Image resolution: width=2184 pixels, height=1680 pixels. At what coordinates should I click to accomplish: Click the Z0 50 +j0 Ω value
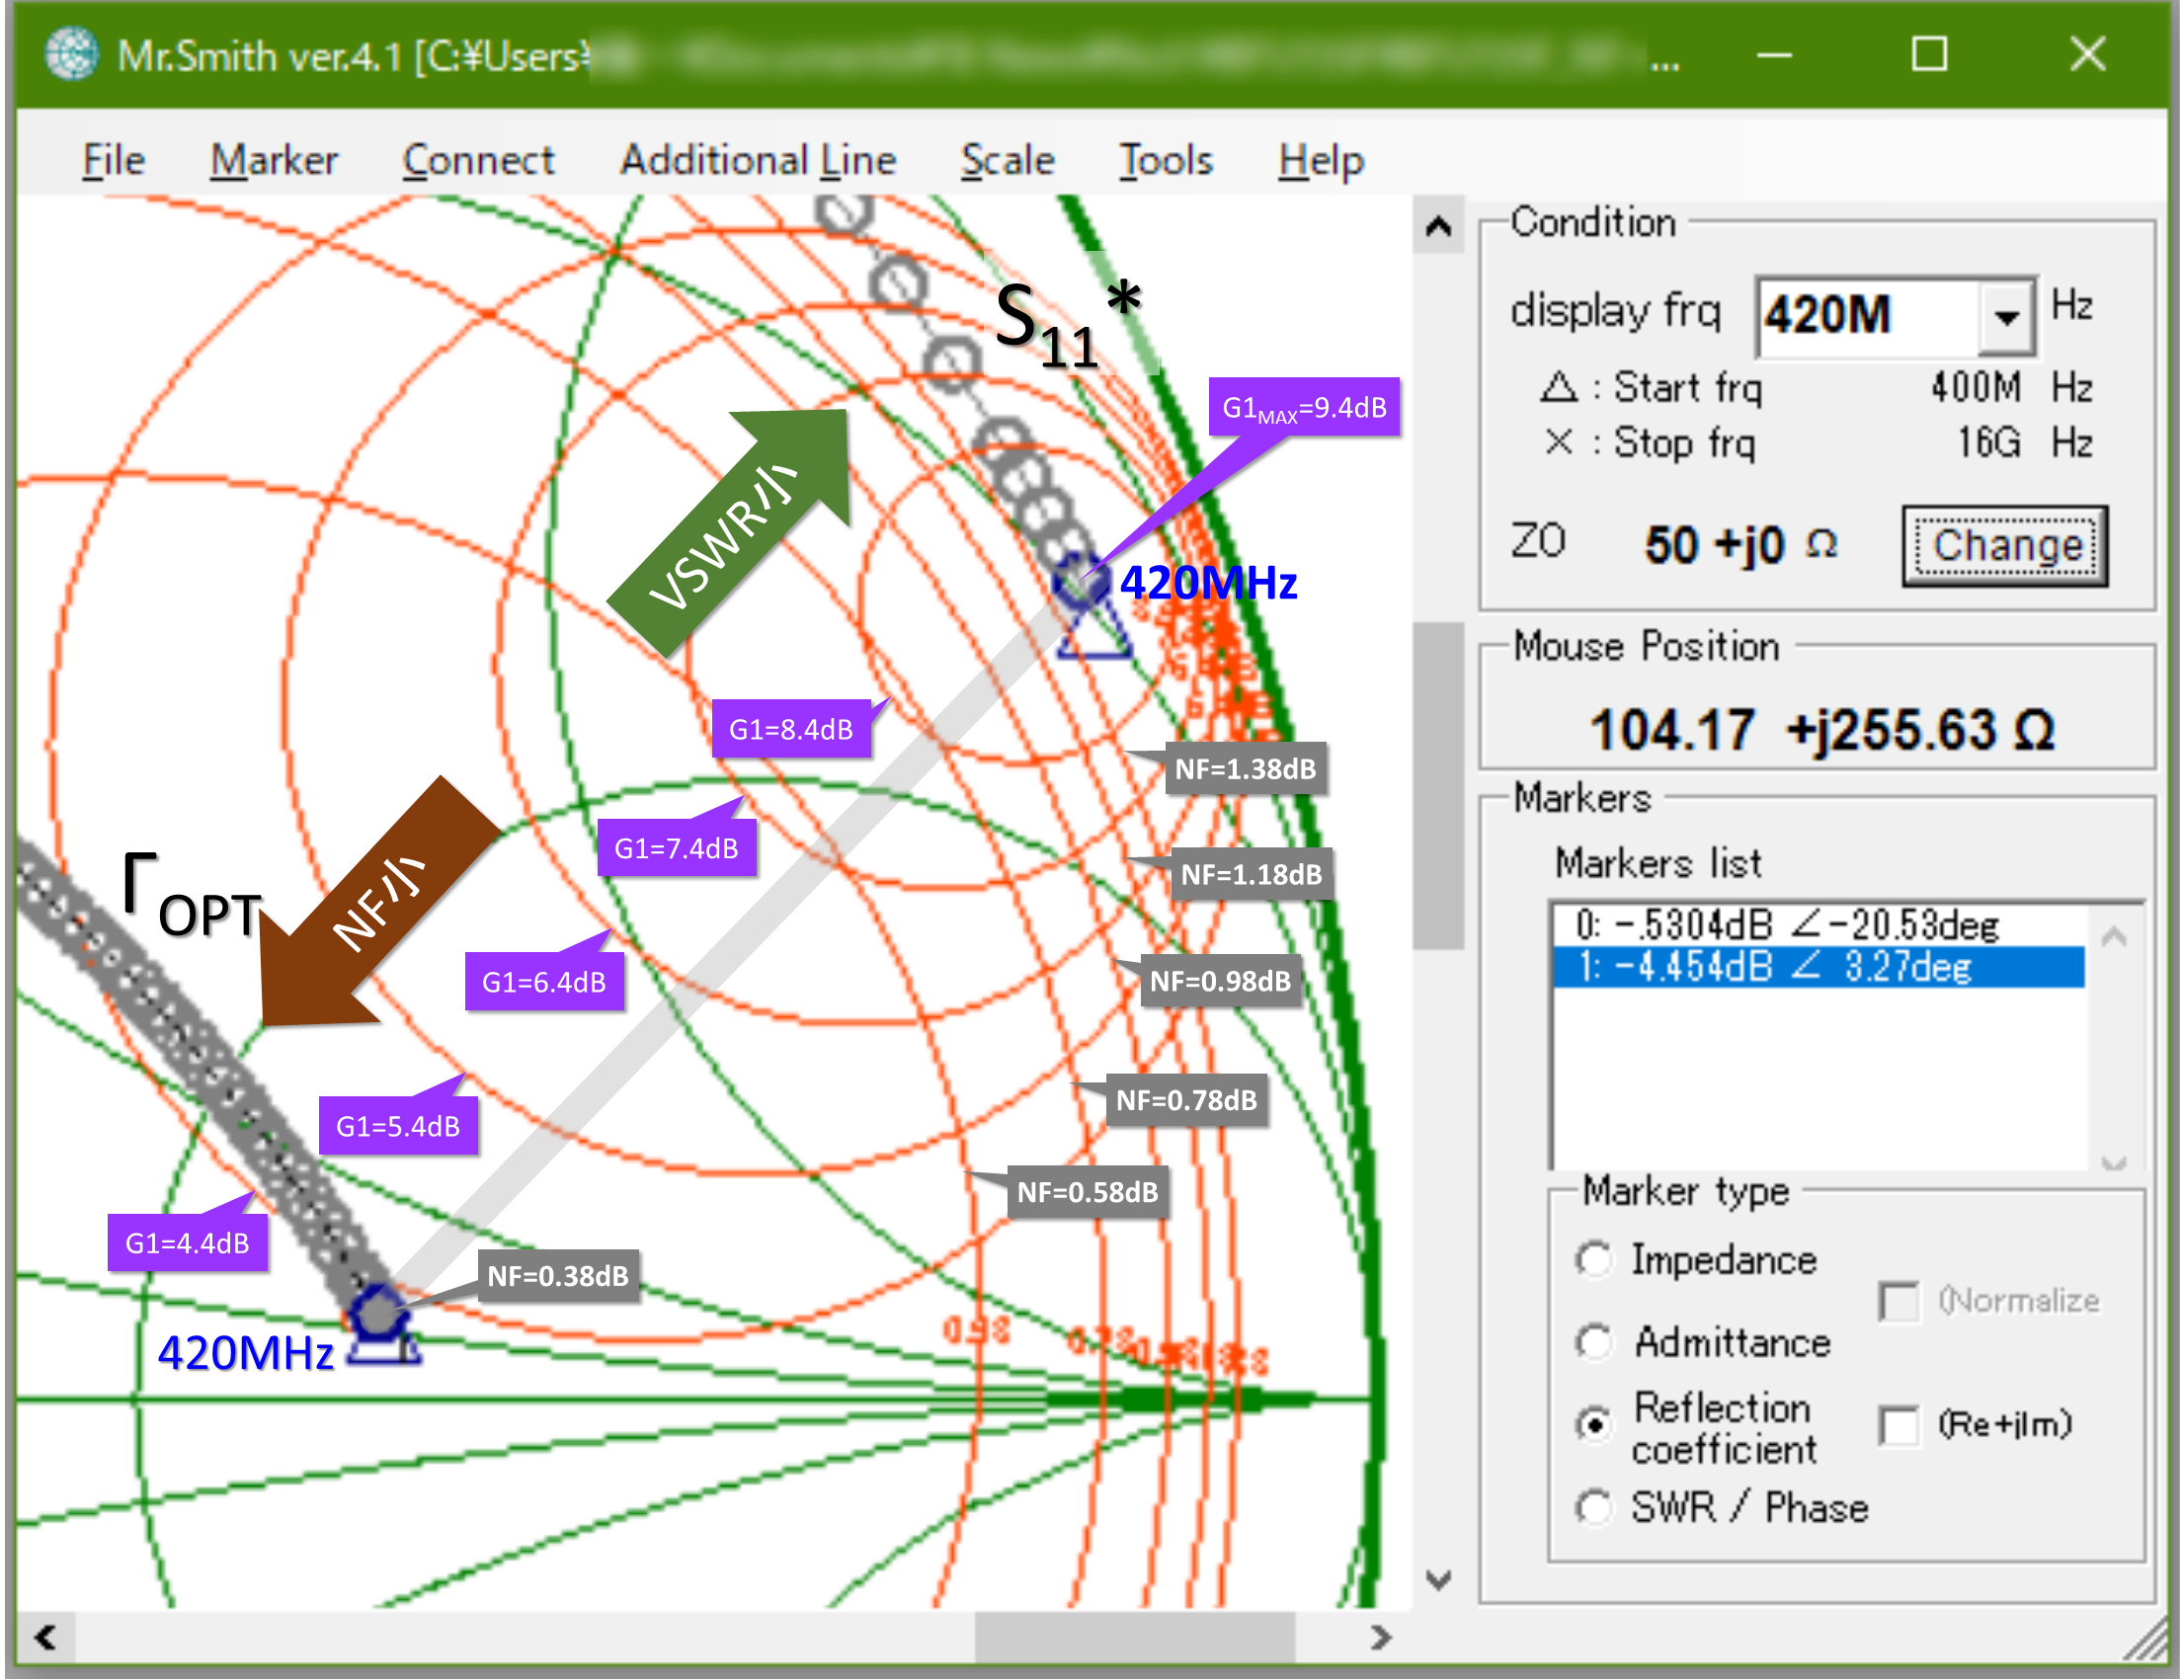tap(1742, 545)
